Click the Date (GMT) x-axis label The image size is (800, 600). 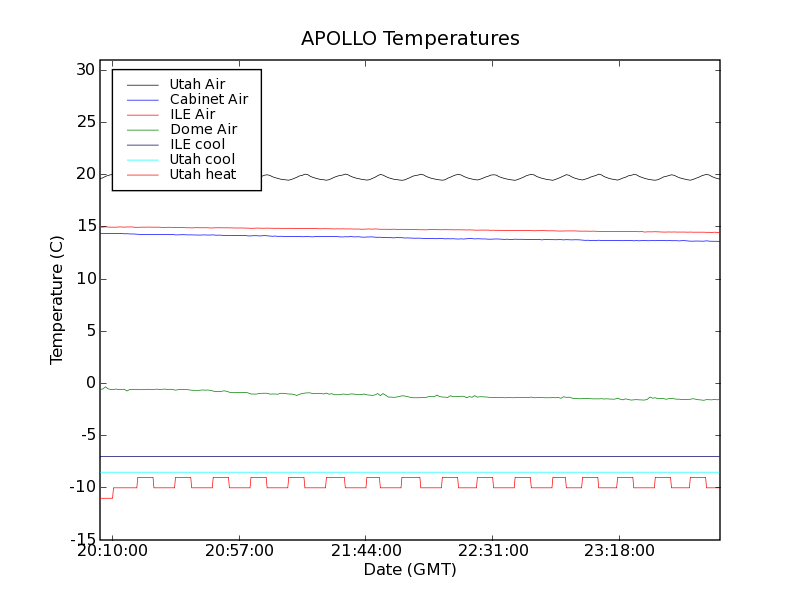(410, 570)
